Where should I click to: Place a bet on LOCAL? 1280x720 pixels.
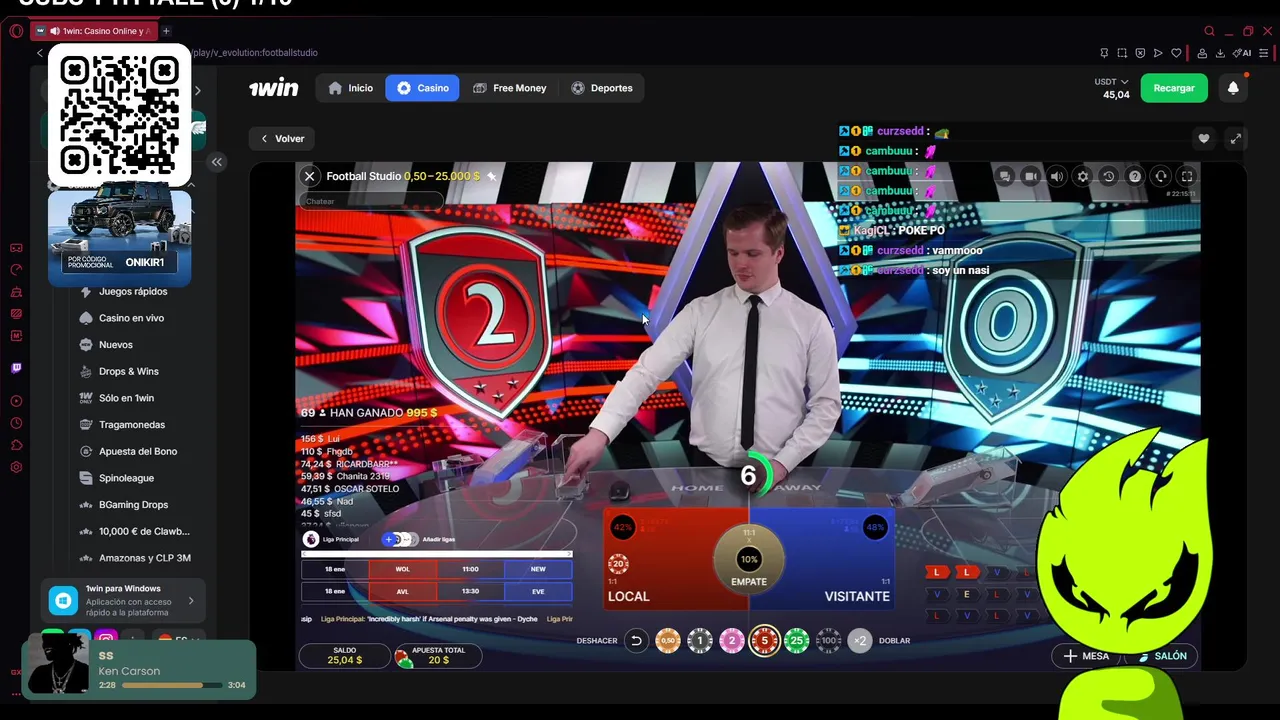(660, 560)
